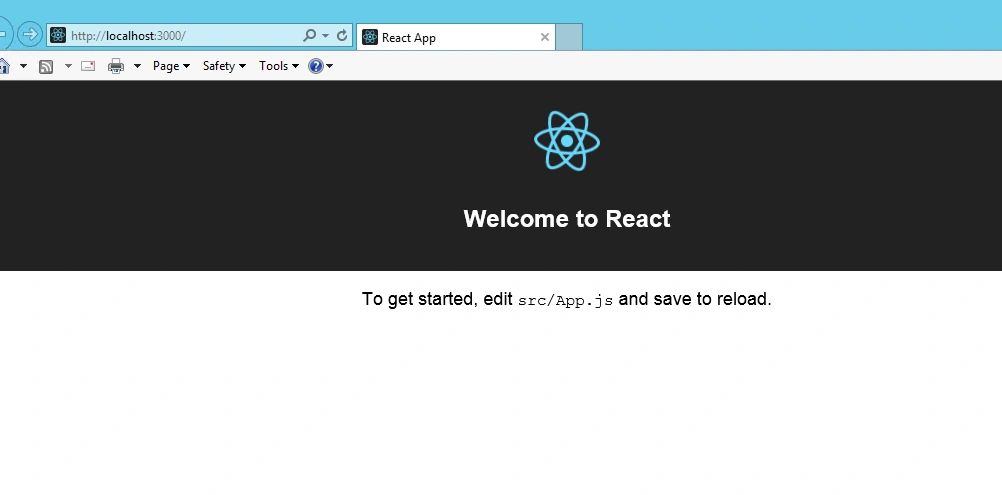This screenshot has height=495, width=1002.
Task: Click the React favicon in the address bar
Action: click(x=58, y=36)
